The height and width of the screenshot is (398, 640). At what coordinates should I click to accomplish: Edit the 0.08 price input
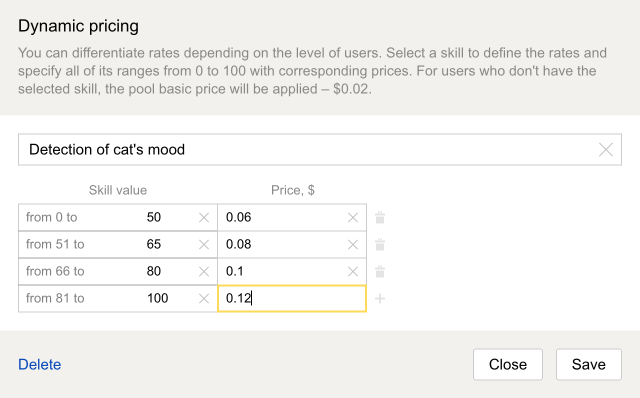point(292,244)
